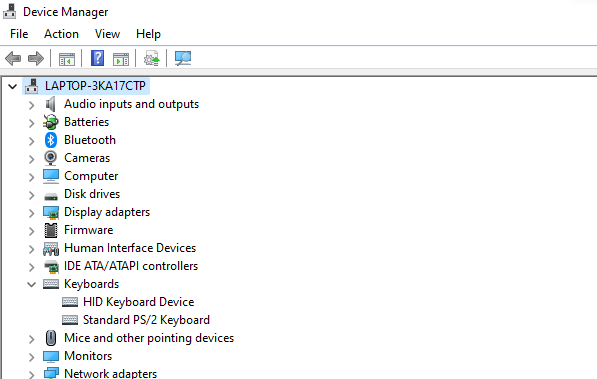597x379 pixels.
Task: Select the LAPTOP-3KA17CTP label
Action: tap(95, 86)
